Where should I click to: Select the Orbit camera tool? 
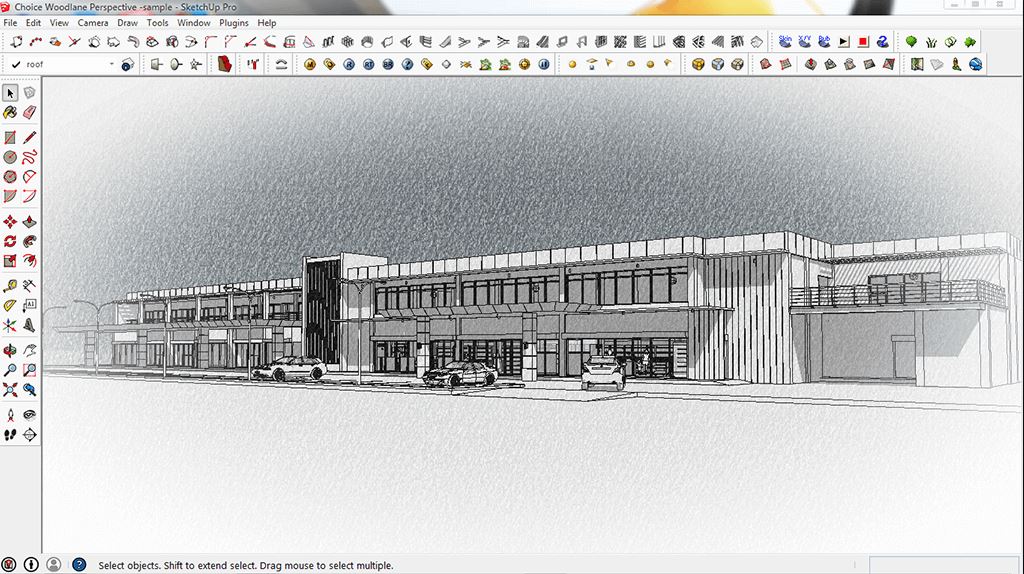click(x=10, y=351)
